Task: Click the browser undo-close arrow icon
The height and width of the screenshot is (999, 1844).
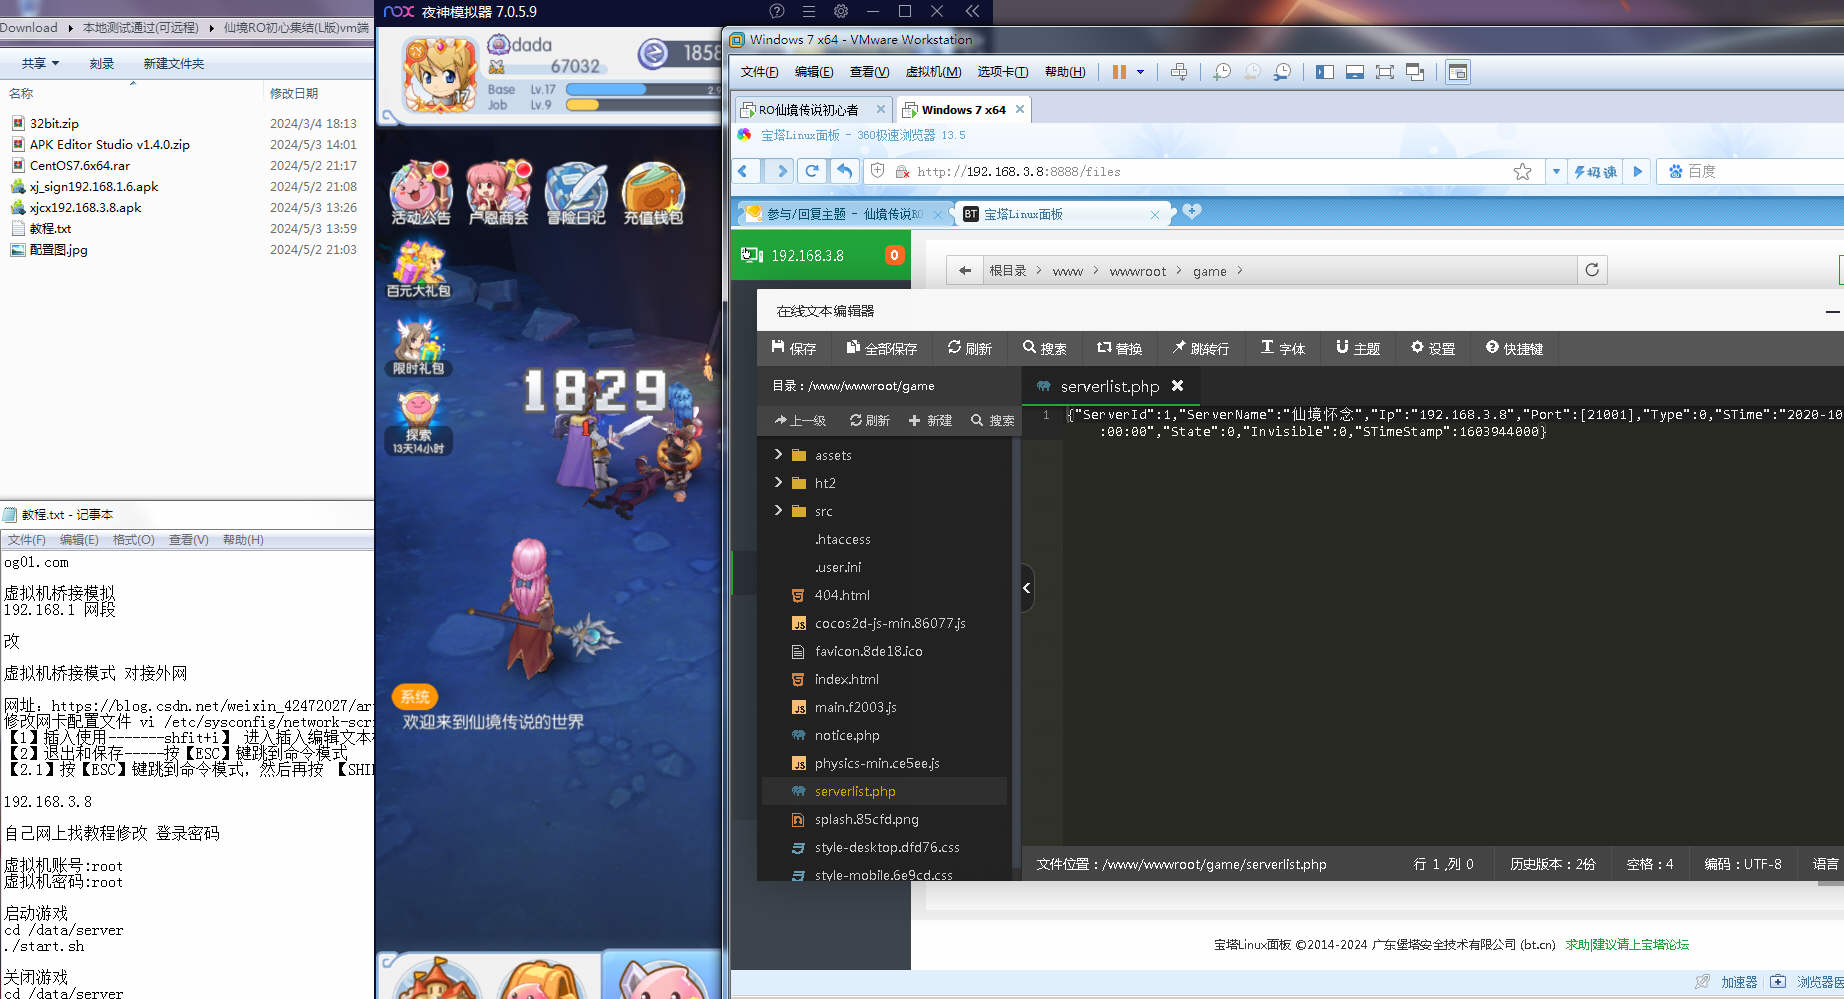Action: pos(845,171)
